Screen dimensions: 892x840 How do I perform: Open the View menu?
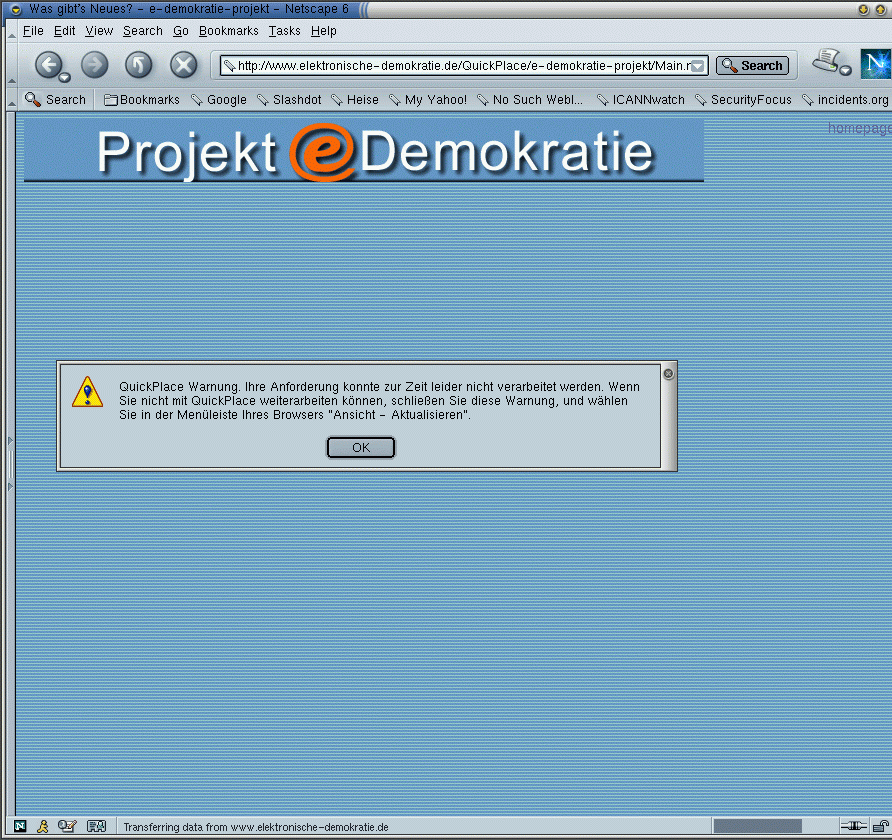point(99,31)
